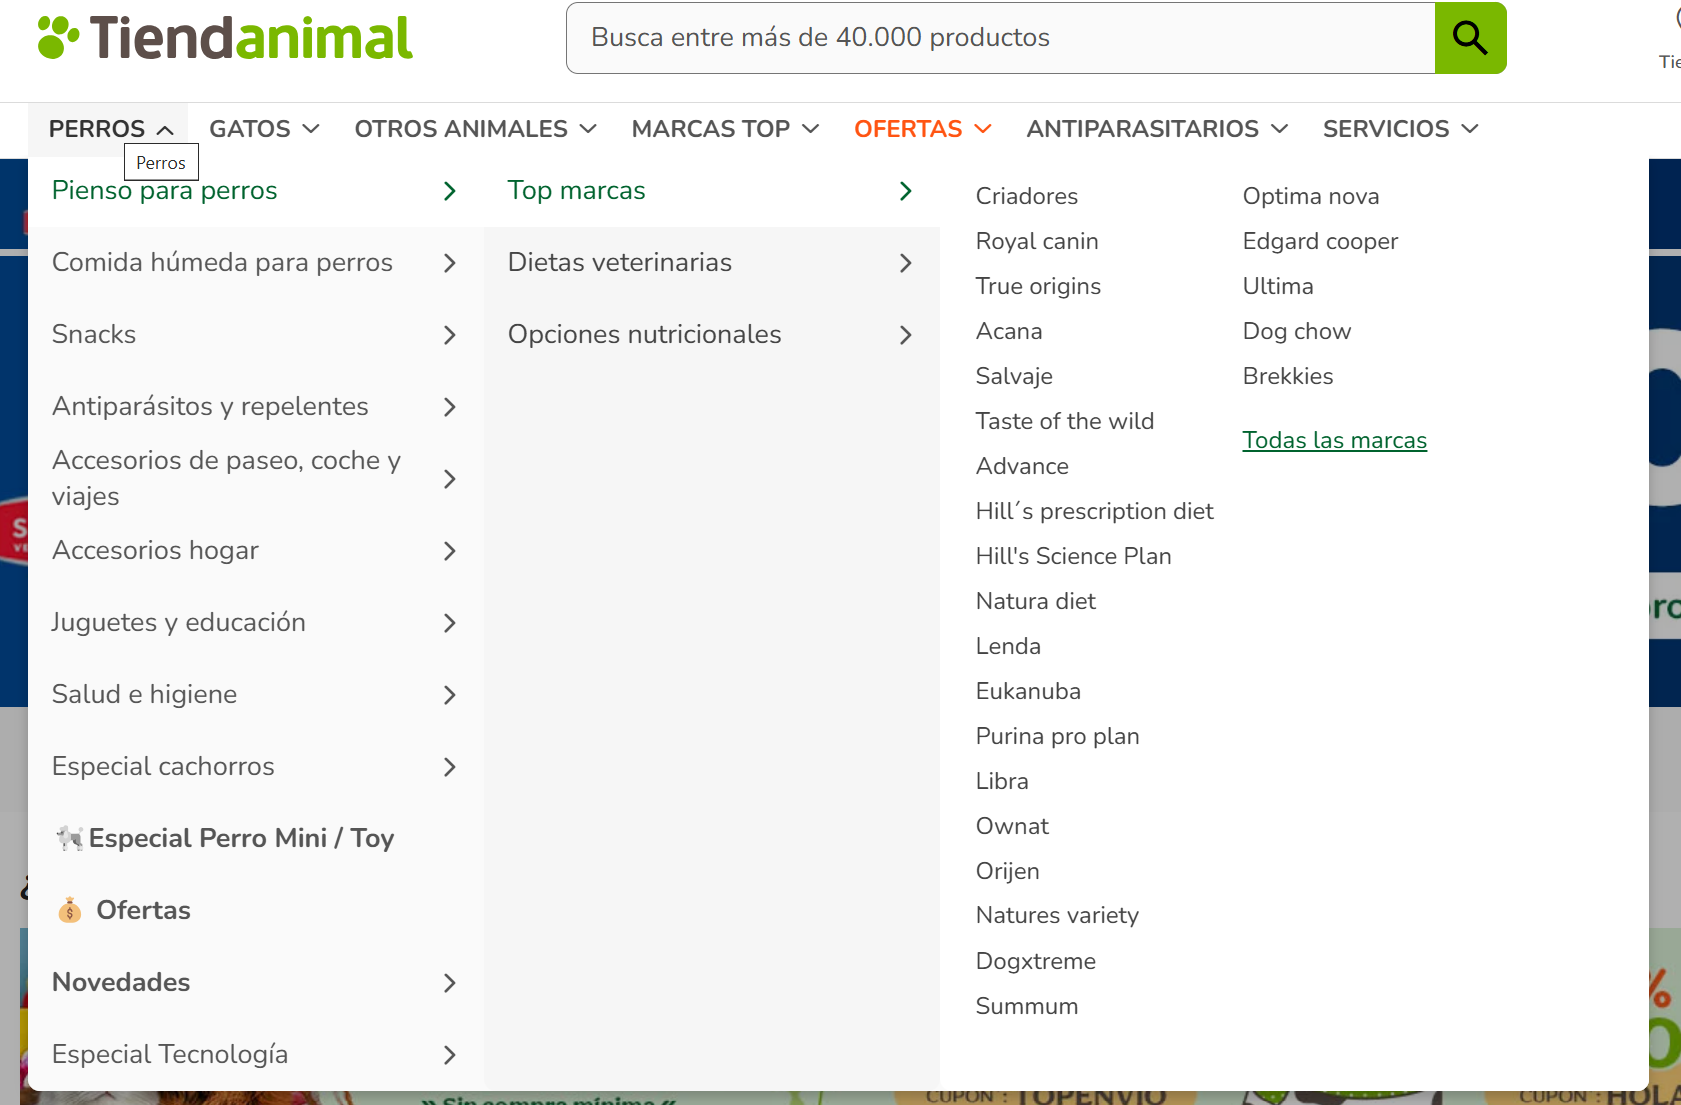The image size is (1681, 1105).
Task: Expand the ANTIPARASITARIOS dropdown
Action: [x=1156, y=129]
